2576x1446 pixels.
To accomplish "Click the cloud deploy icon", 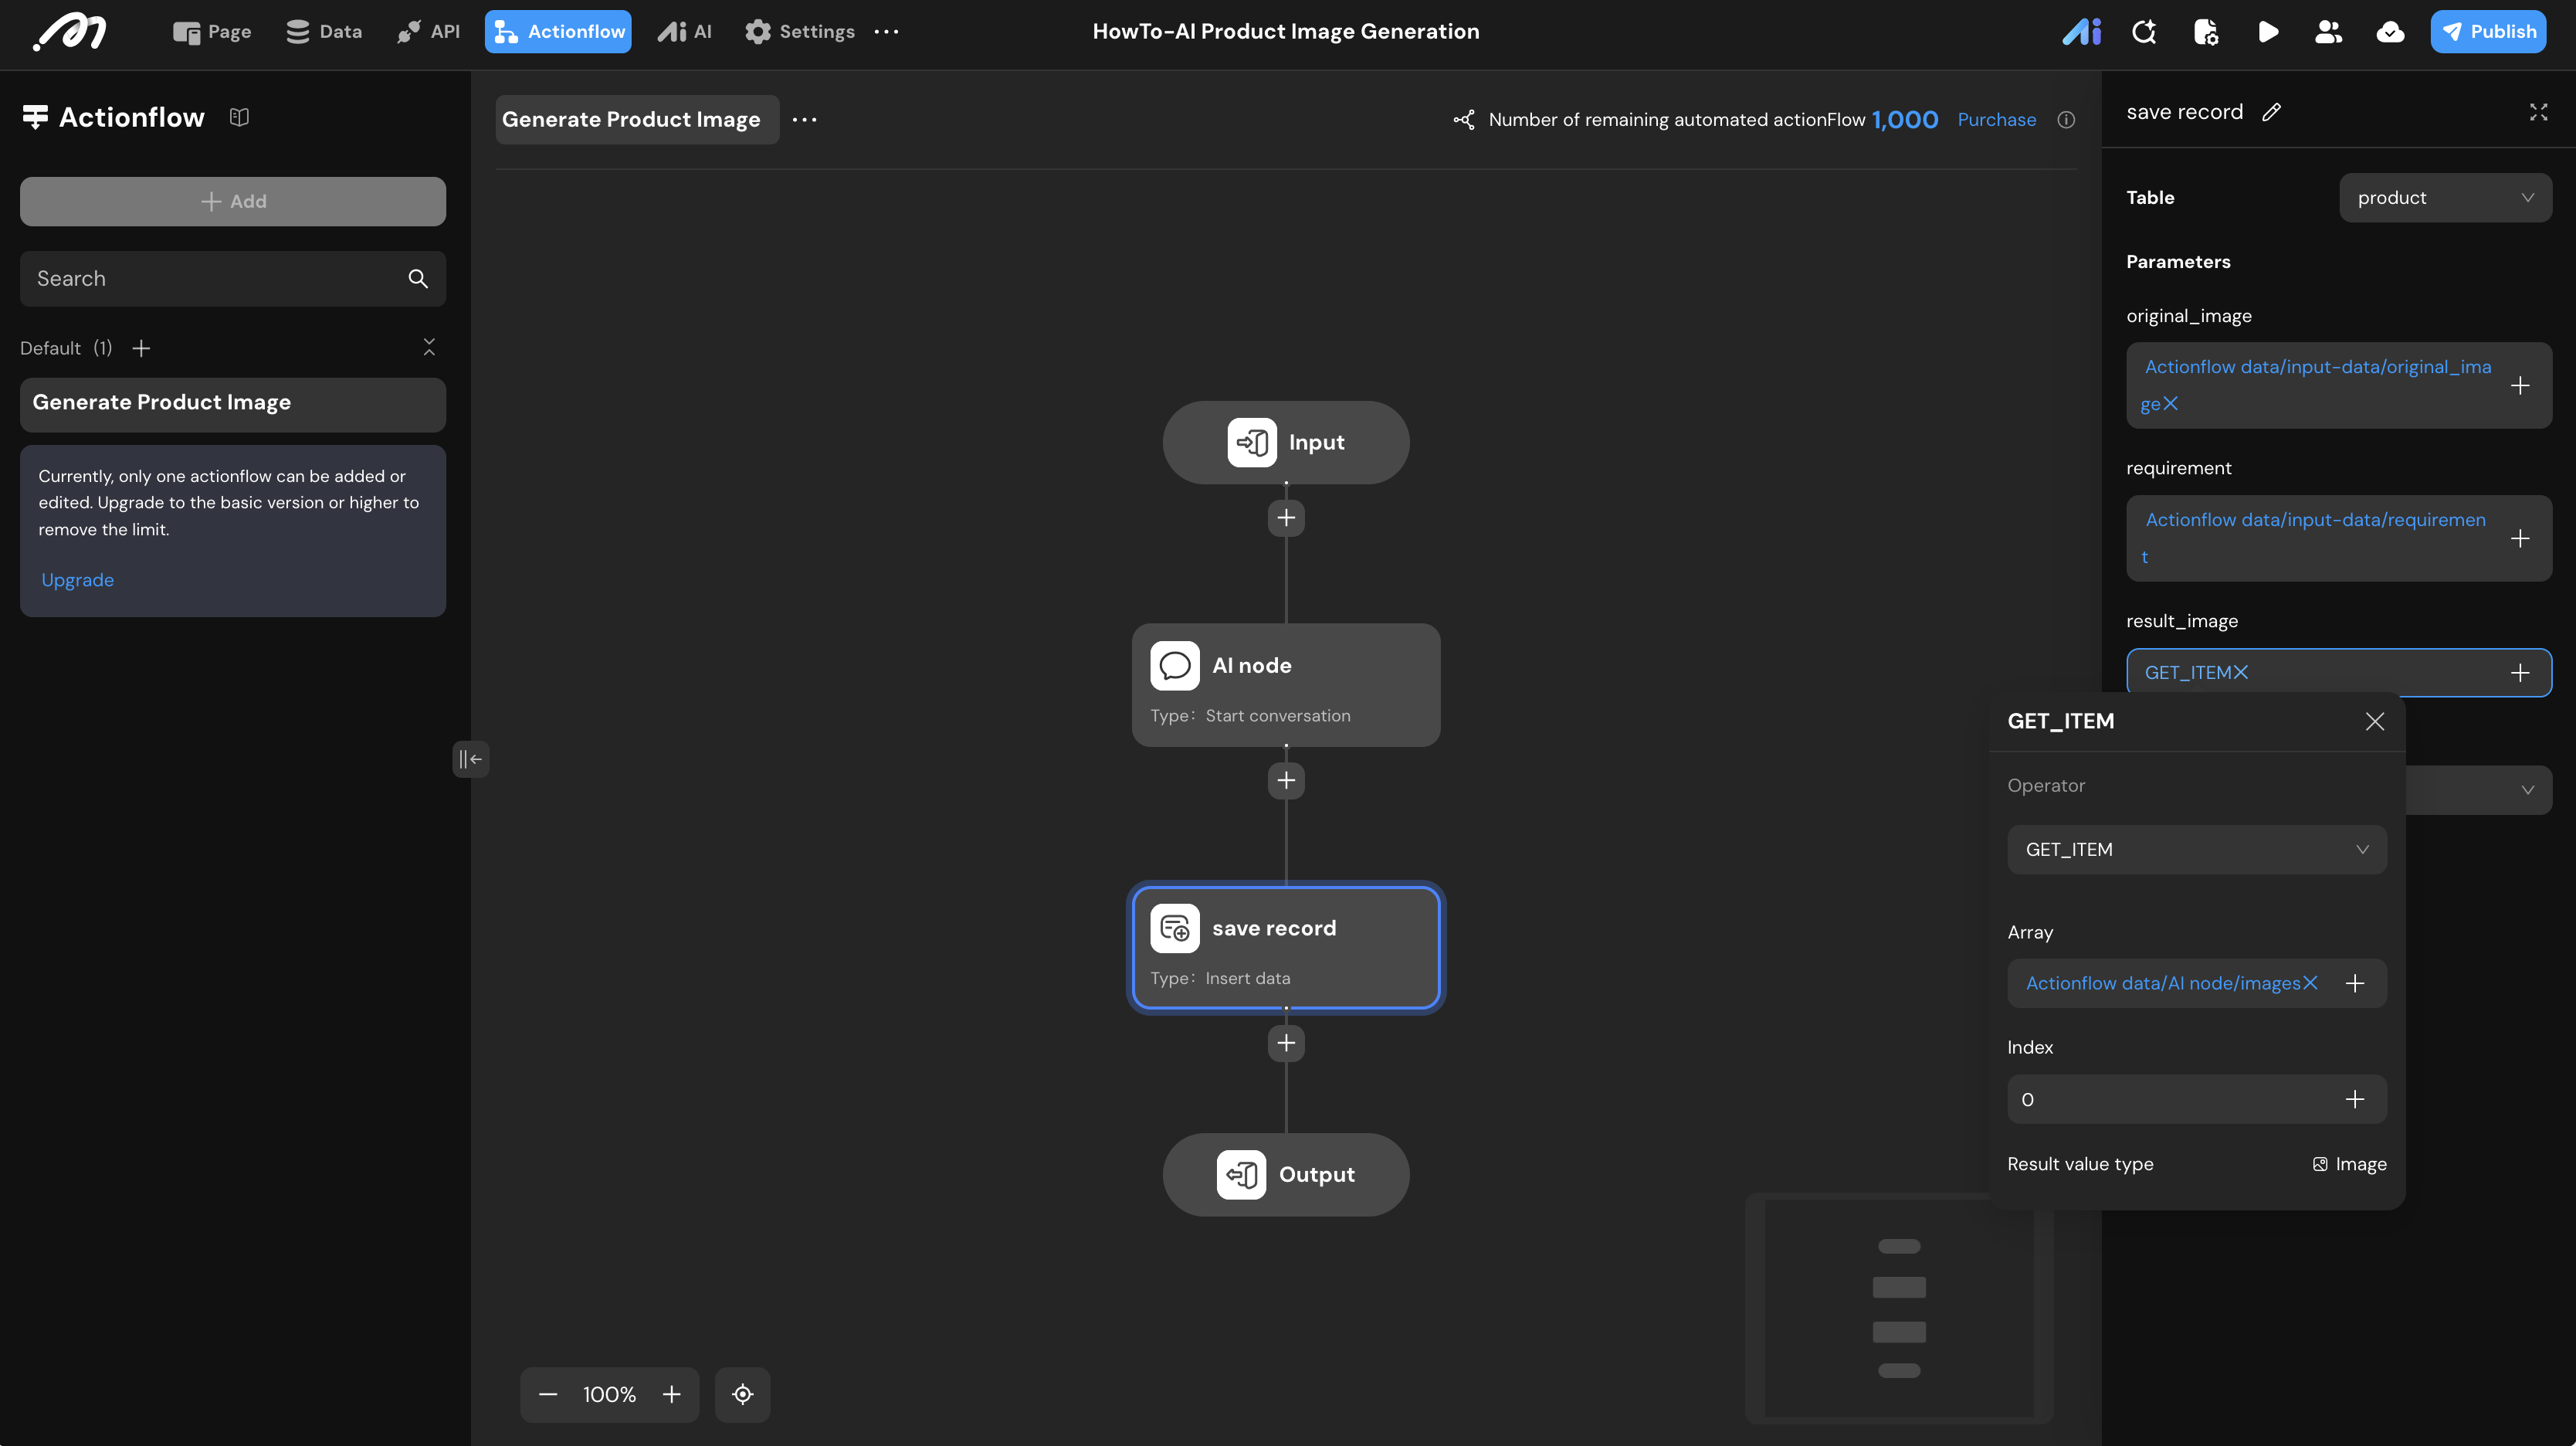I will pyautogui.click(x=2390, y=32).
